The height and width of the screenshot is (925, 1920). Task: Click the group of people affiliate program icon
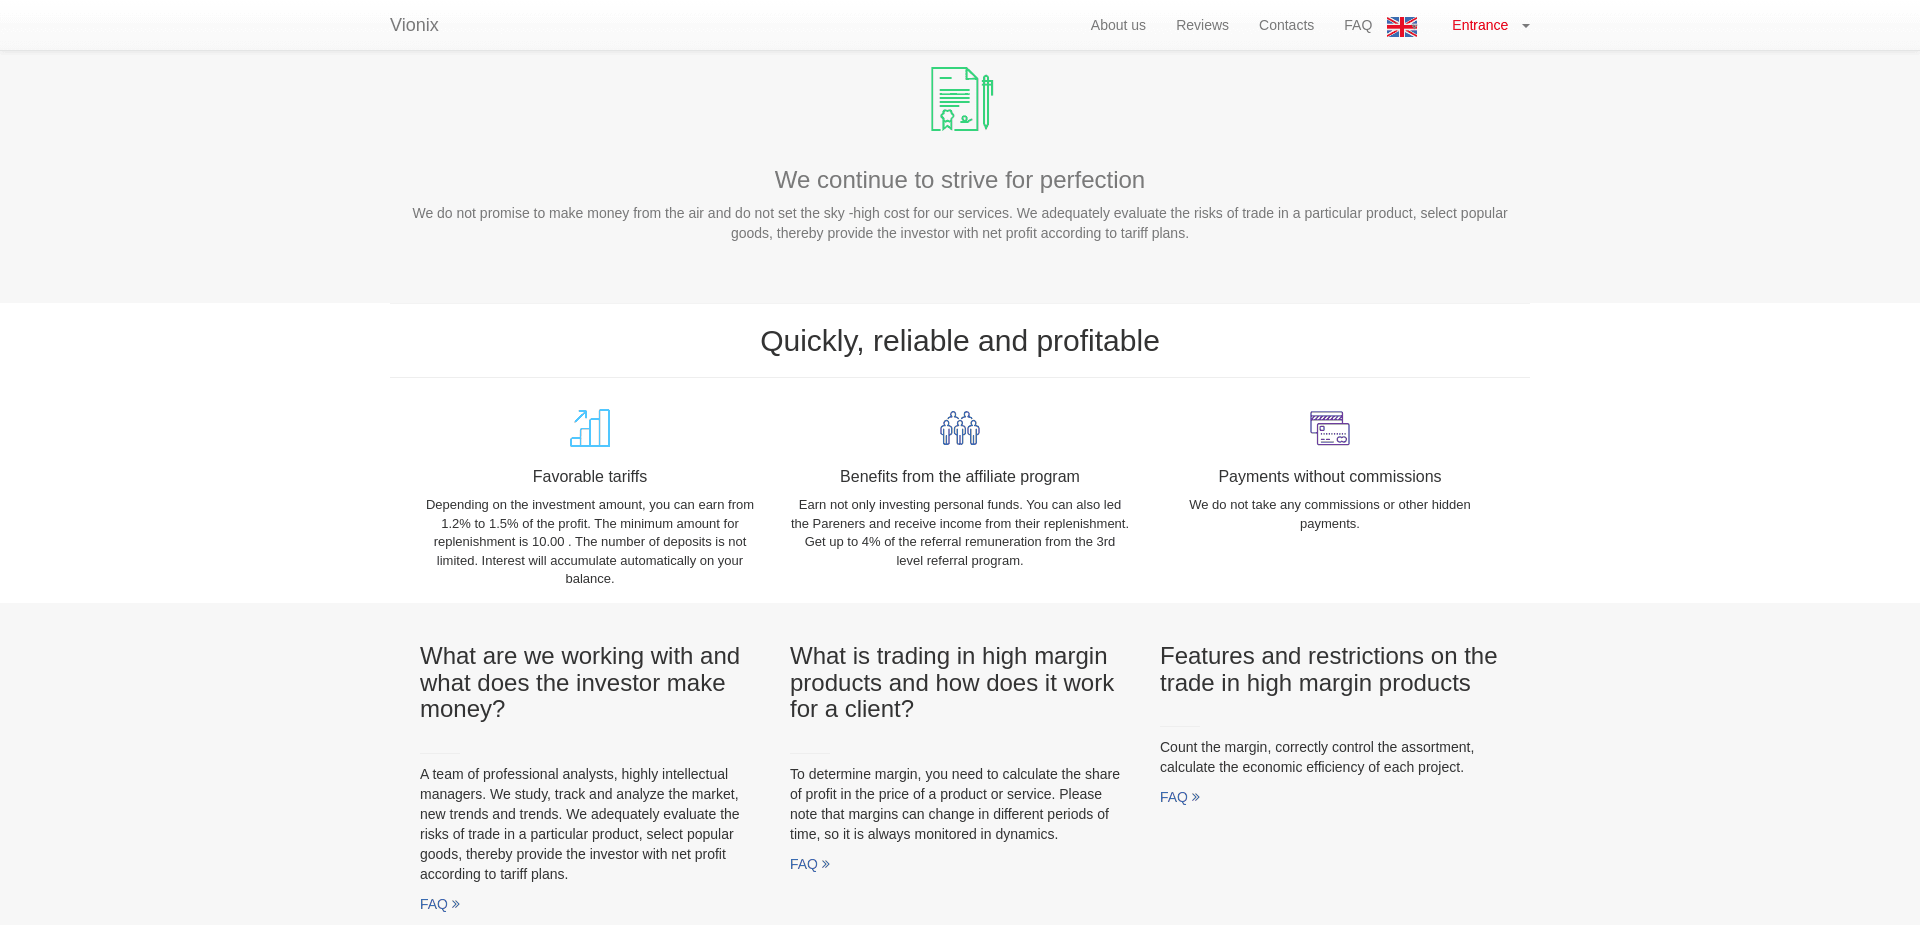(x=959, y=427)
